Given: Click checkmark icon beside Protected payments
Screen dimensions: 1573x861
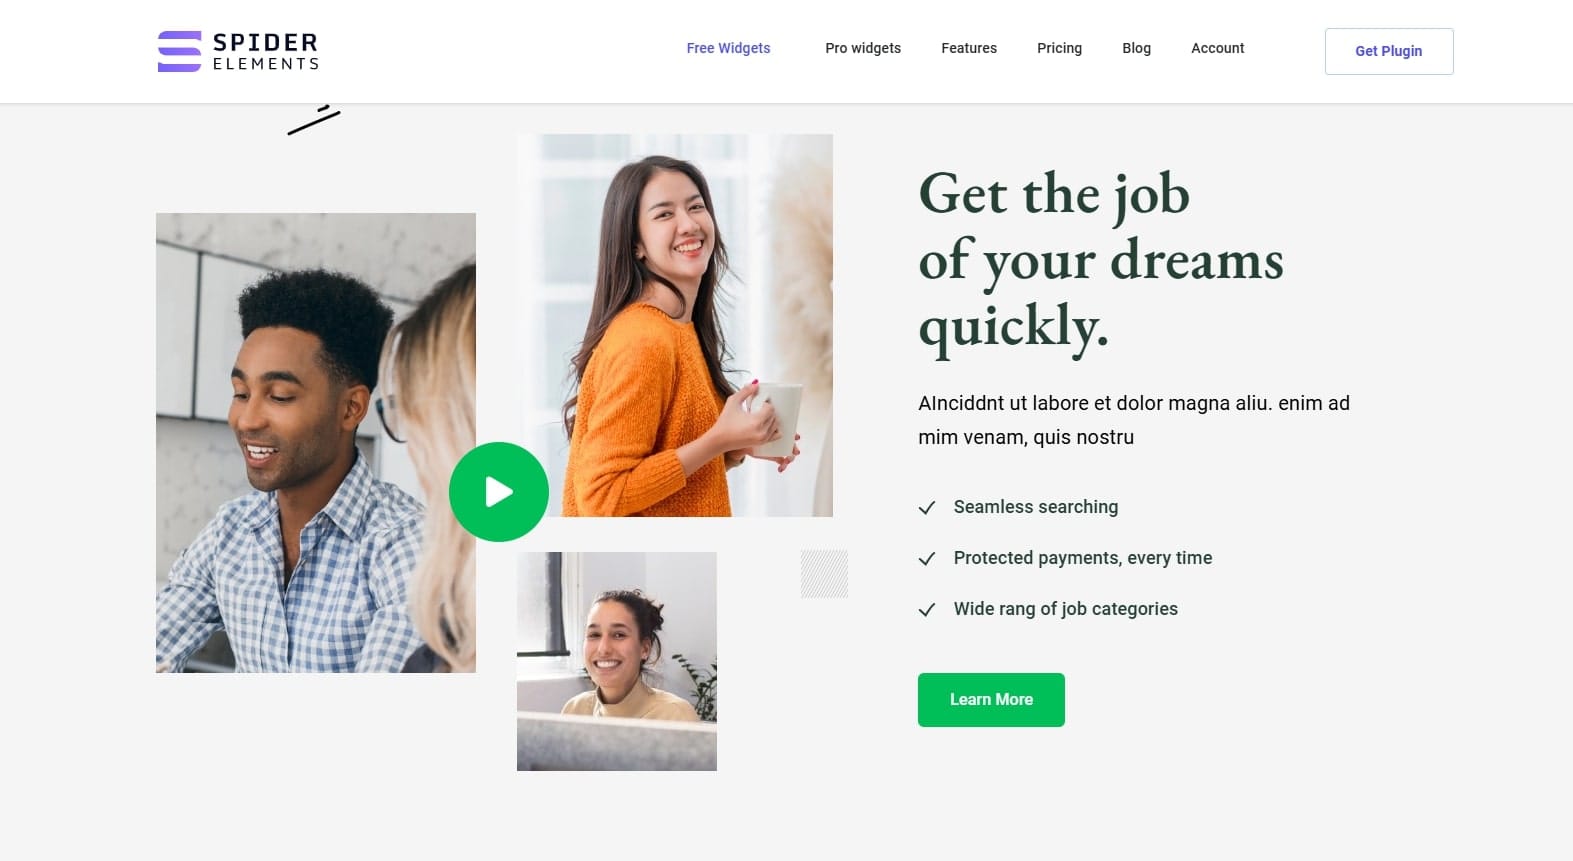Looking at the screenshot, I should coord(927,559).
